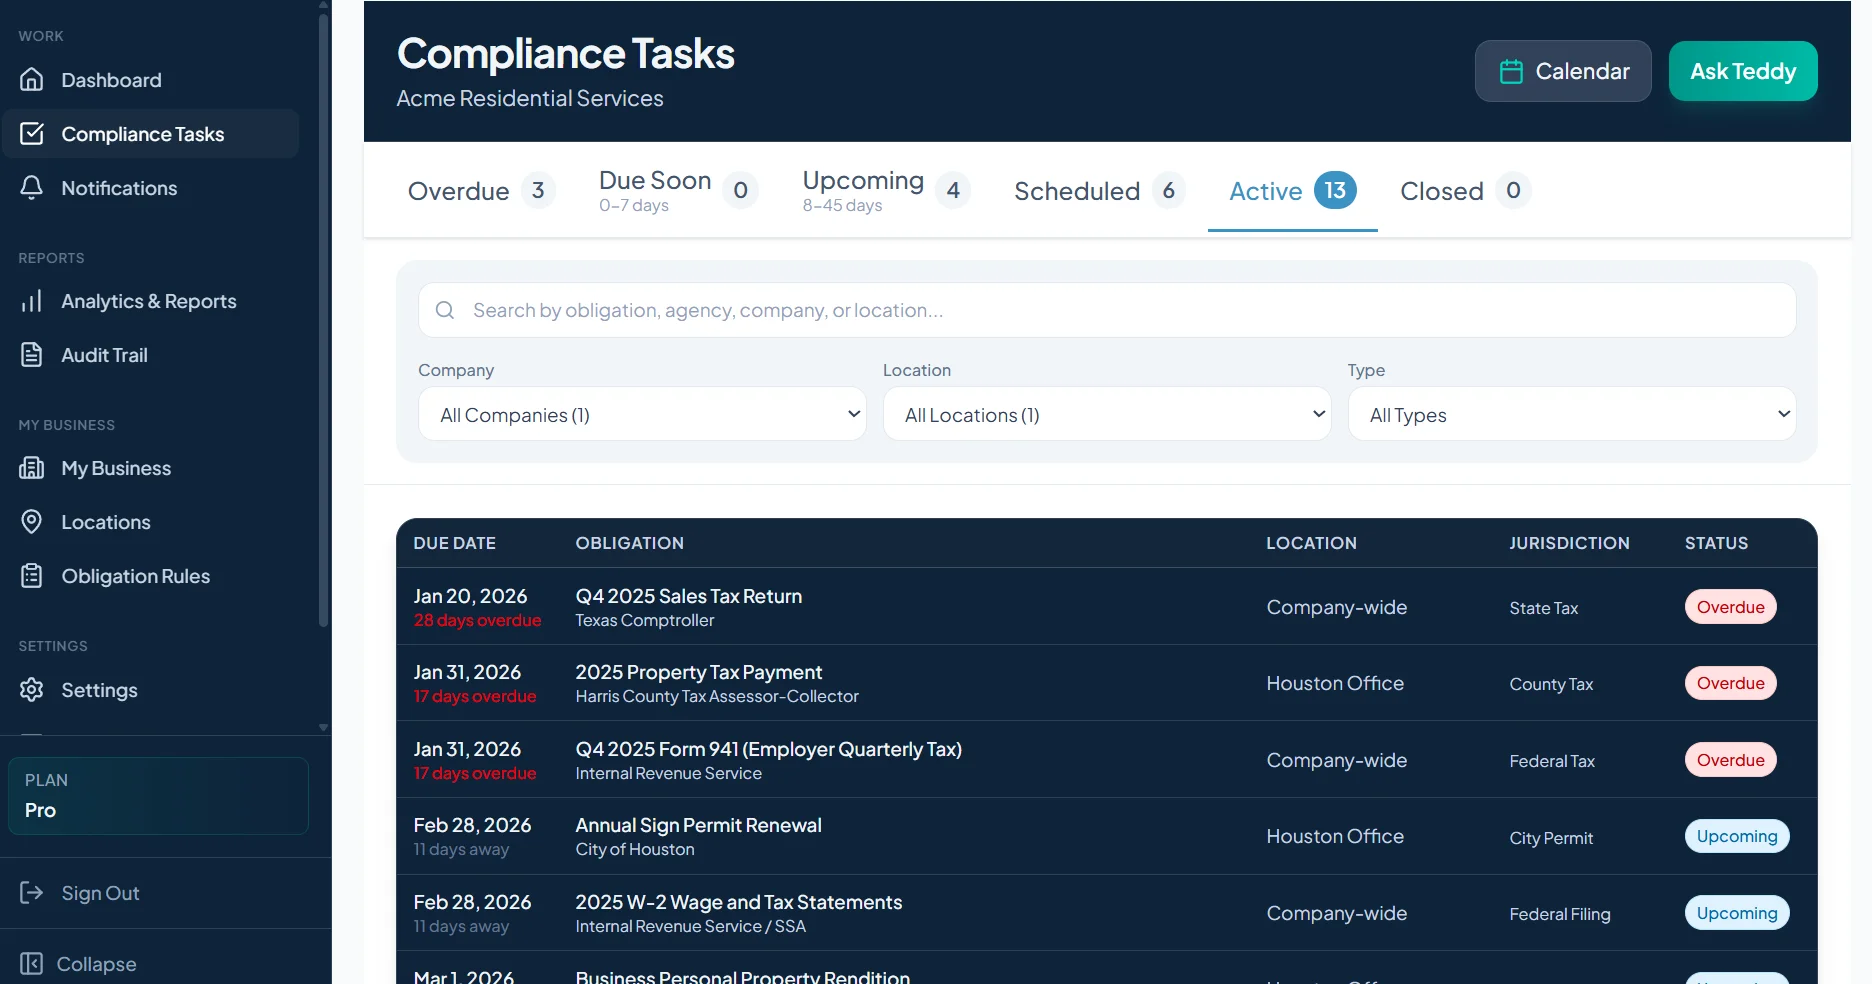Click the sidebar scrollbar
1872x984 pixels.
(x=323, y=320)
